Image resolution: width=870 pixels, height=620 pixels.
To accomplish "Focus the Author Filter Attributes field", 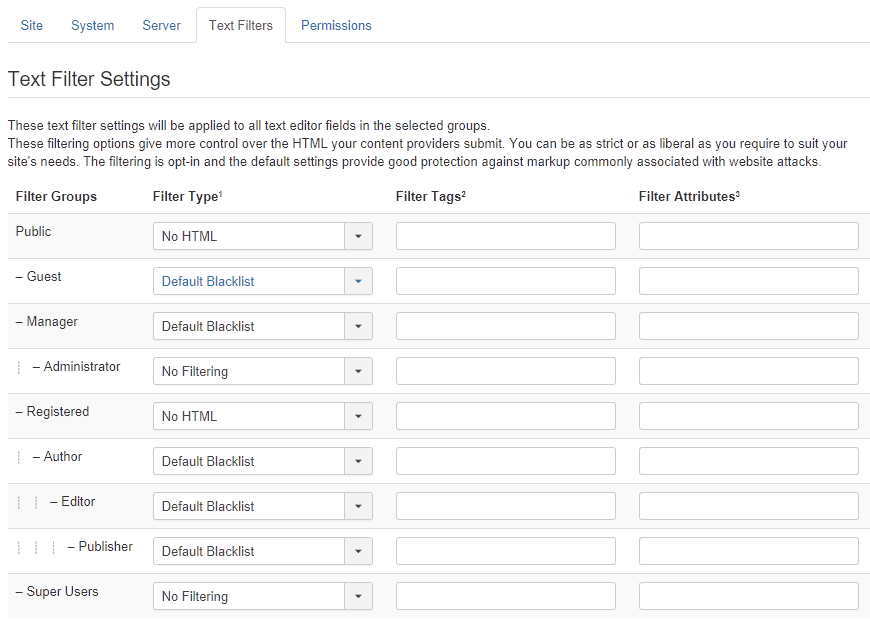I will click(748, 461).
